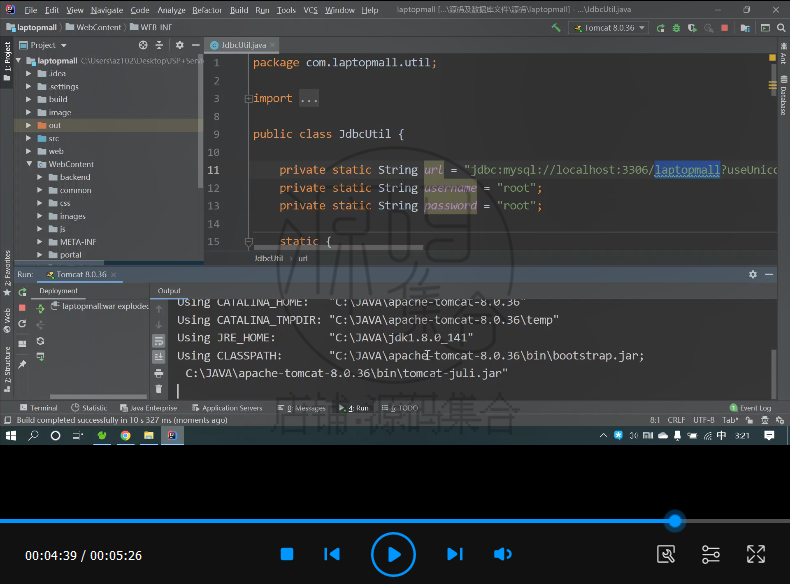Print the output using printer icon
The image size is (790, 584).
point(159,373)
